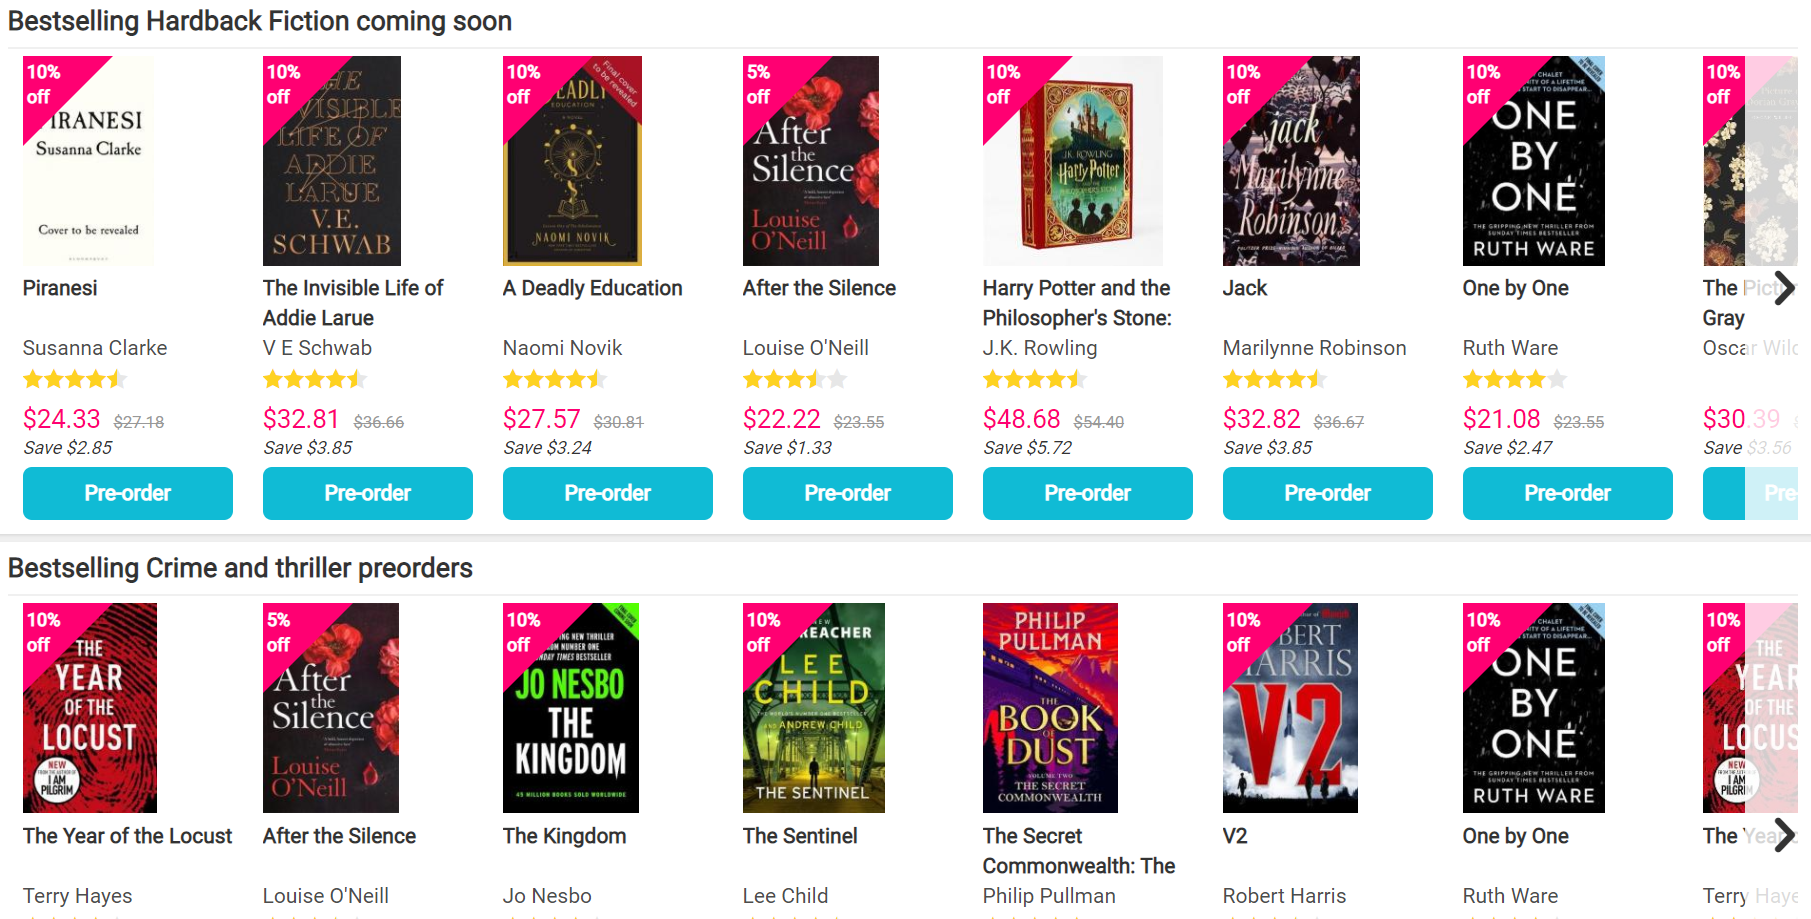The image size is (1811, 919).
Task: Click the star rating for One by One
Action: click(1515, 379)
